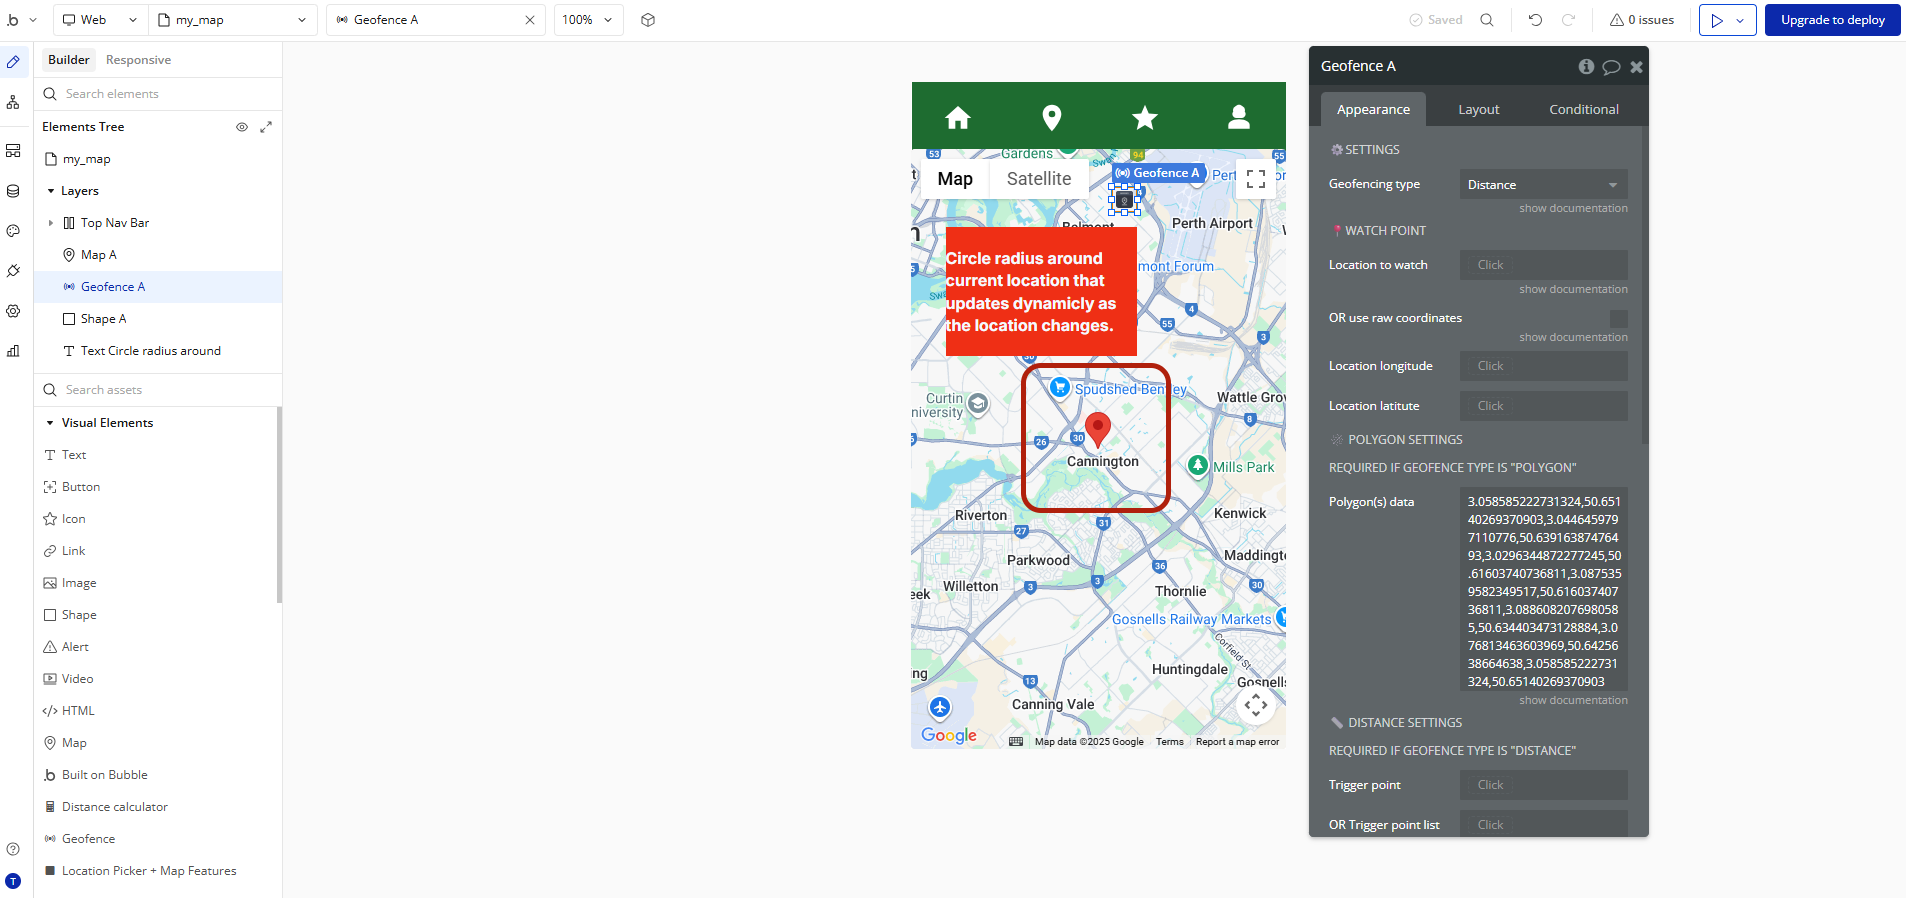Screen dimensions: 1906x898
Task: Show documentation under Geofencing type
Action: (x=1573, y=208)
